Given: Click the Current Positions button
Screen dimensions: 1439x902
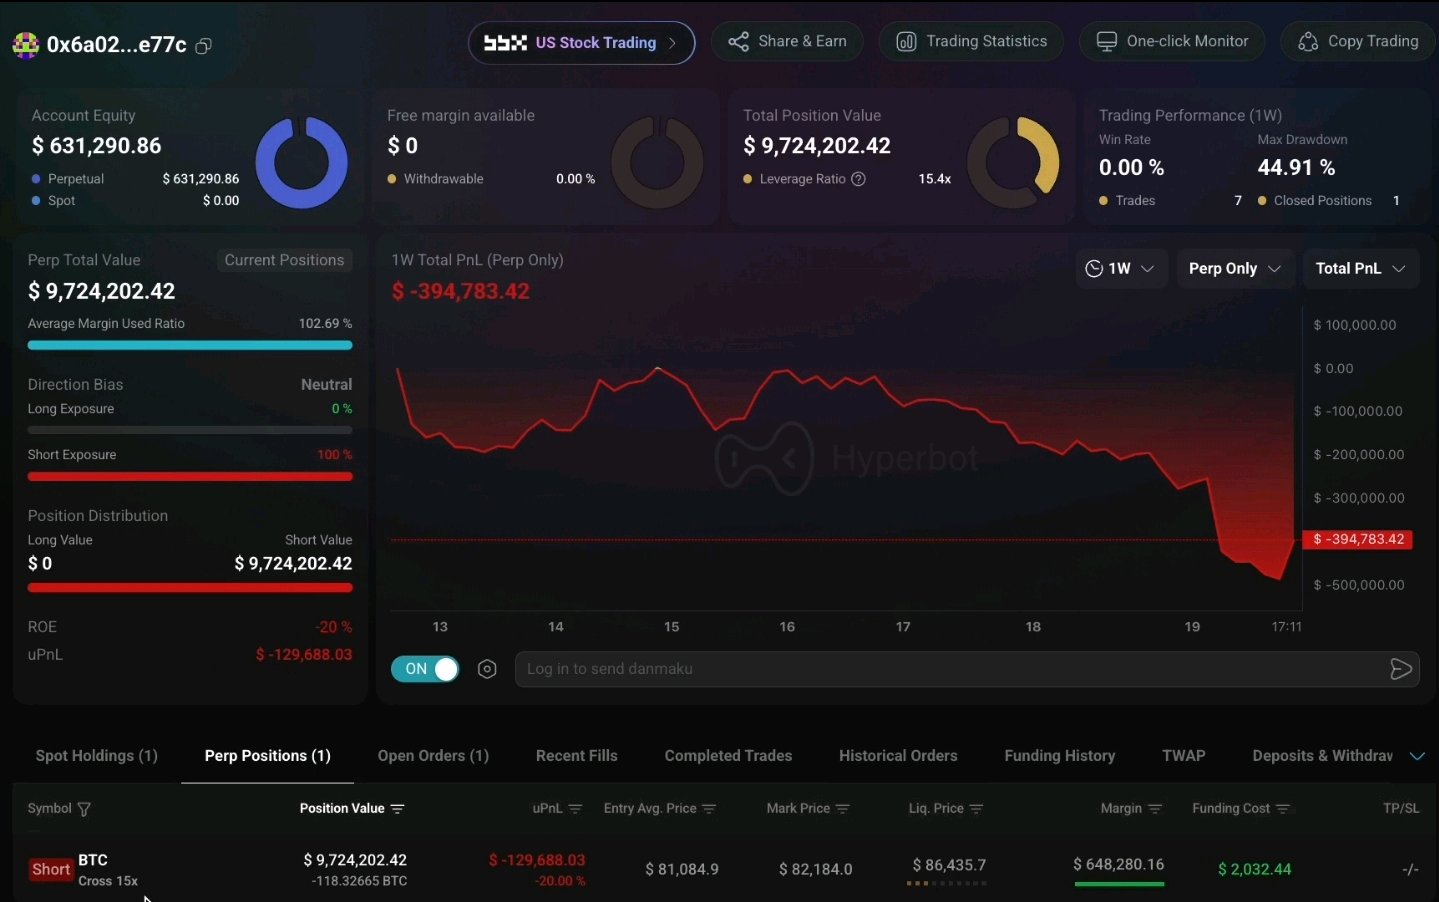Looking at the screenshot, I should pos(284,260).
